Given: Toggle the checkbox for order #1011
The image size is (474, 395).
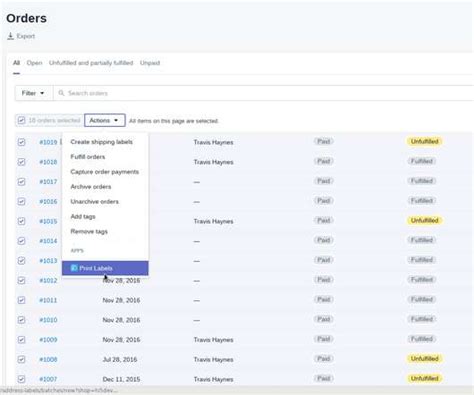Looking at the screenshot, I should 21,300.
